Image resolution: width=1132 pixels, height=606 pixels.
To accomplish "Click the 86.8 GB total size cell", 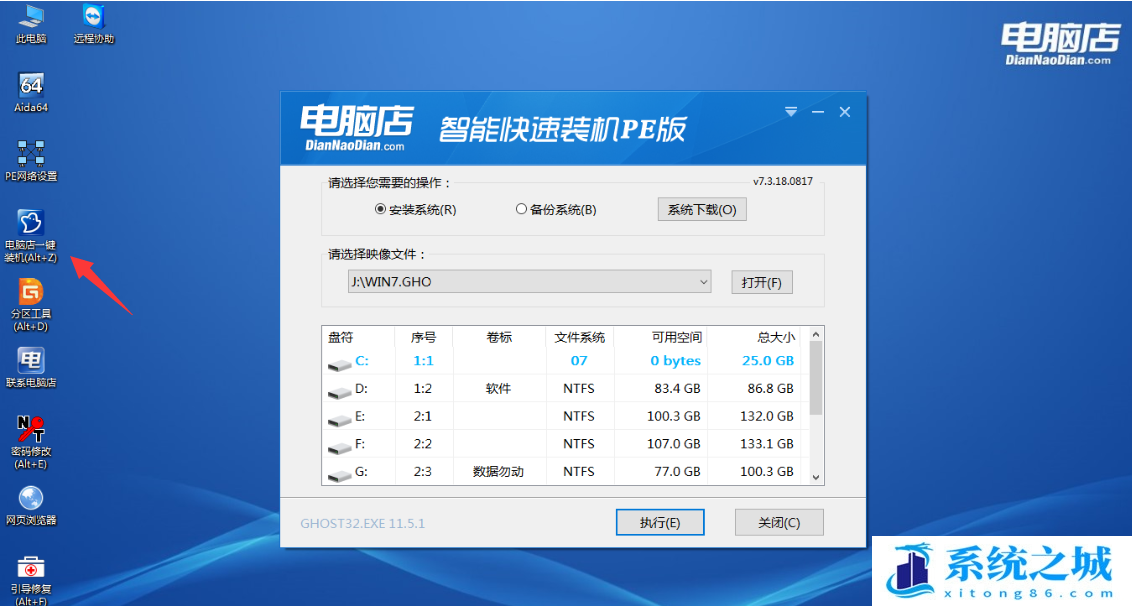I will point(770,389).
